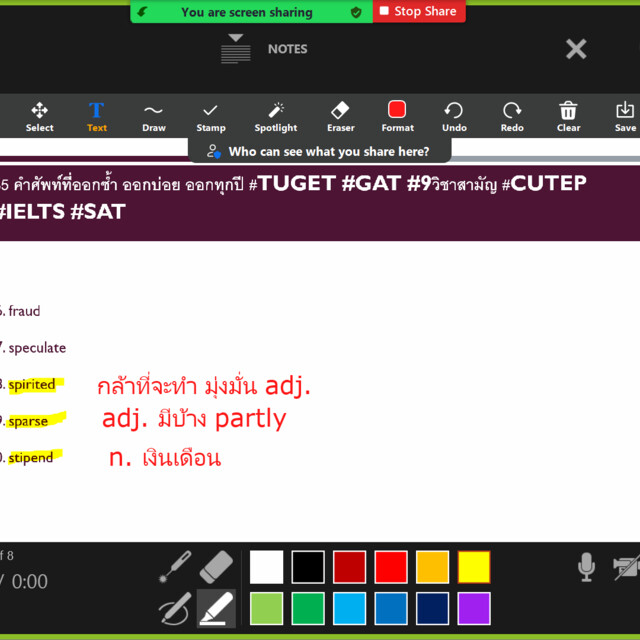
Task: Pick the white color swatch
Action: [267, 567]
